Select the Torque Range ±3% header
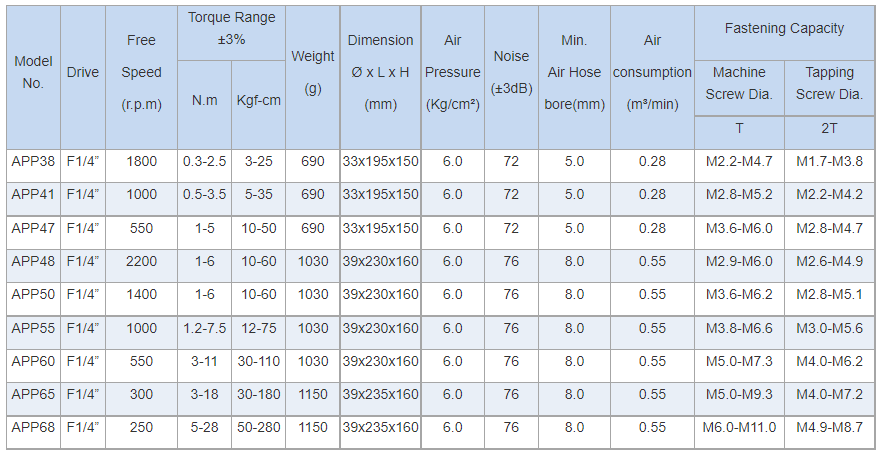 coord(231,28)
